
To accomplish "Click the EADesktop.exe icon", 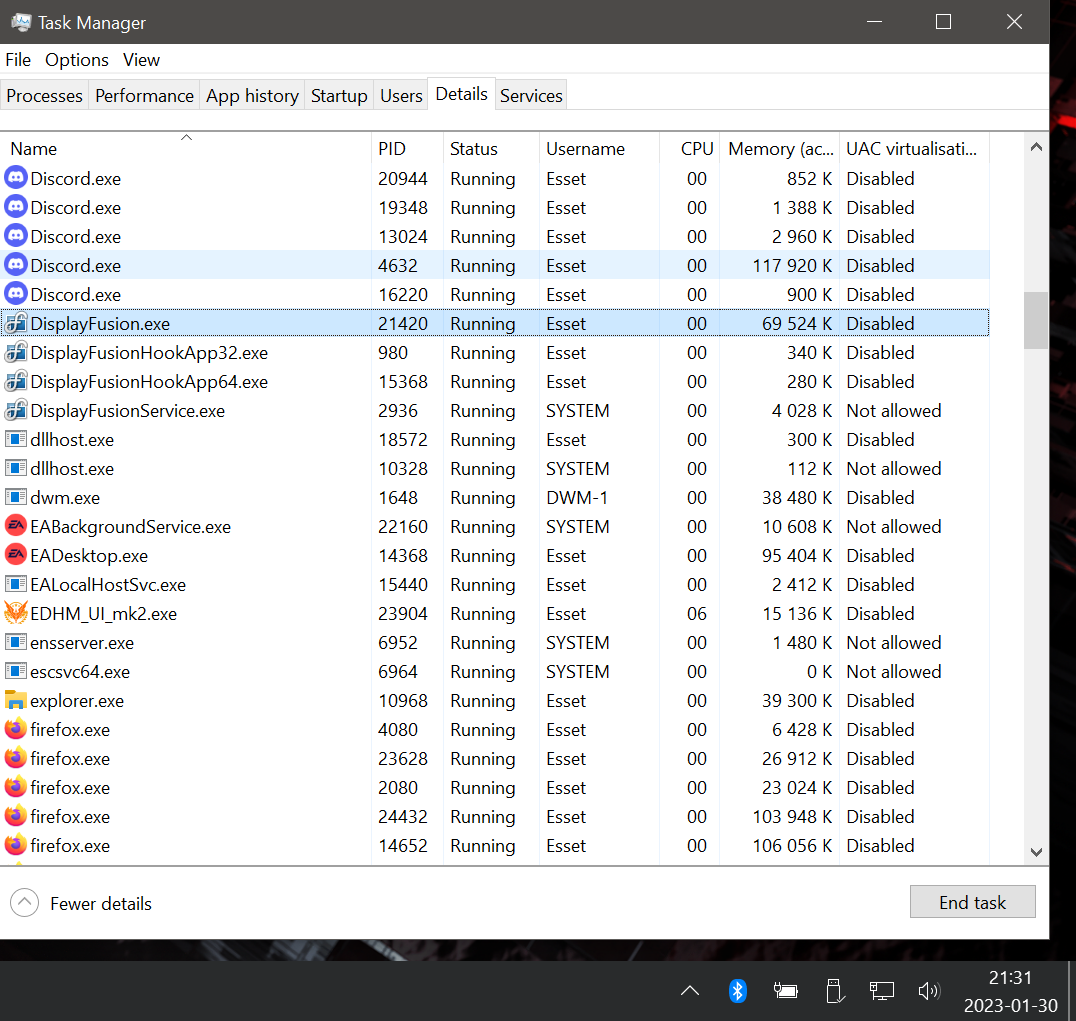I will click(x=16, y=555).
